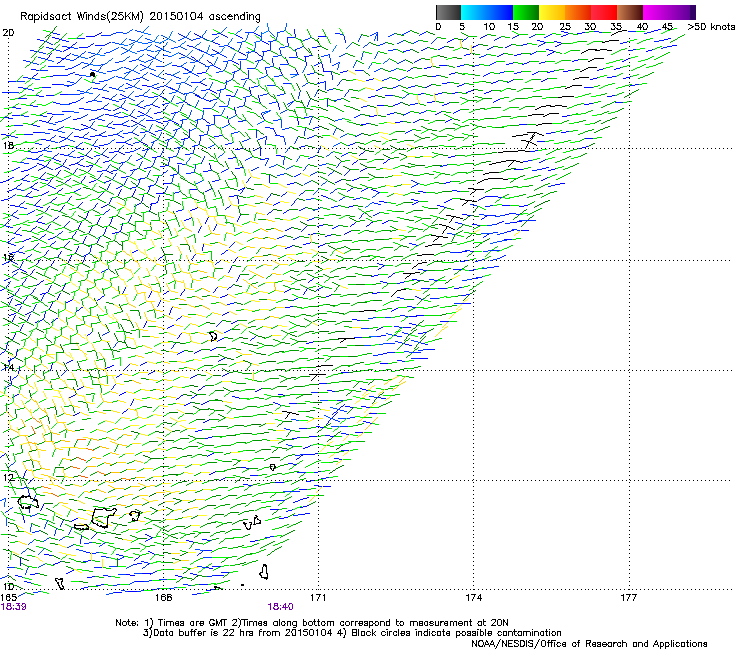The image size is (740, 650).
Task: Click the longitude axis label 165
Action: coord(9,597)
